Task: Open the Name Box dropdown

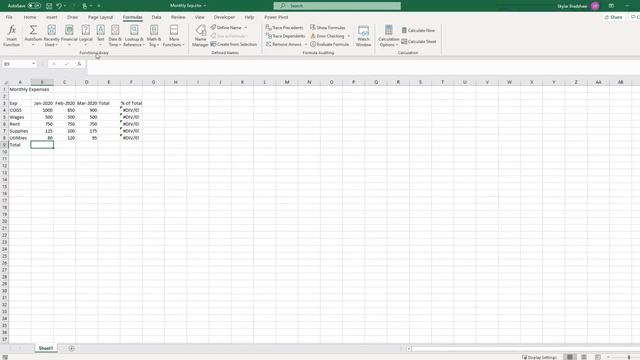Action: pos(33,64)
